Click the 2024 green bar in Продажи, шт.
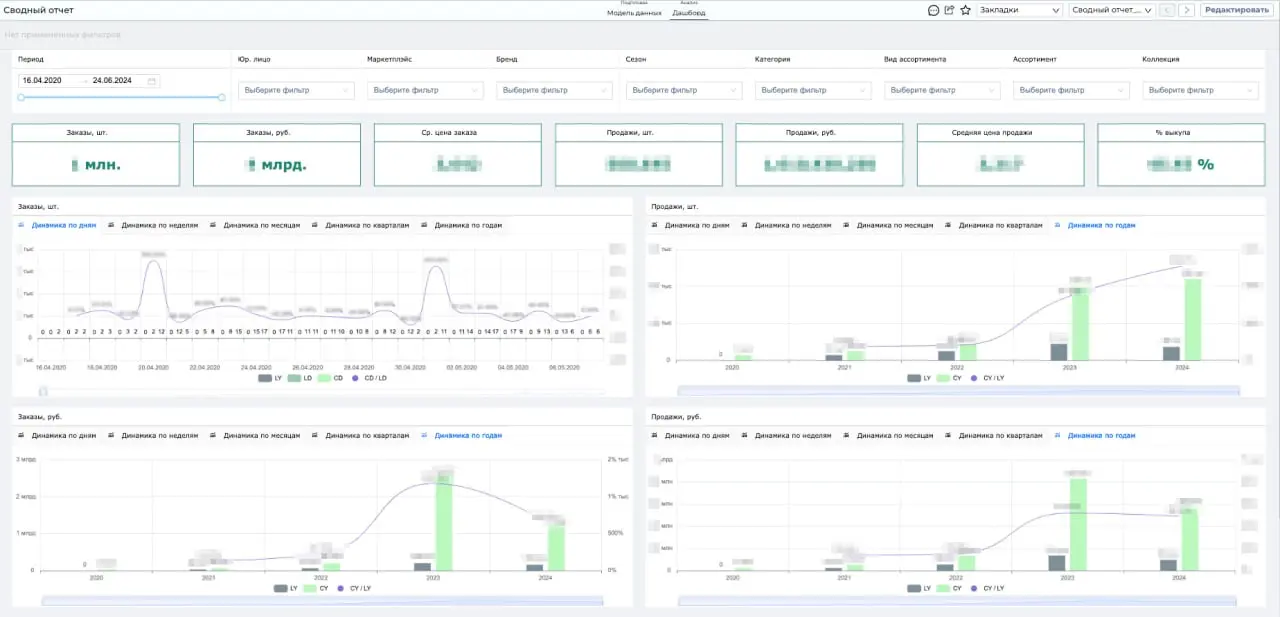This screenshot has height=617, width=1280. [1193, 319]
